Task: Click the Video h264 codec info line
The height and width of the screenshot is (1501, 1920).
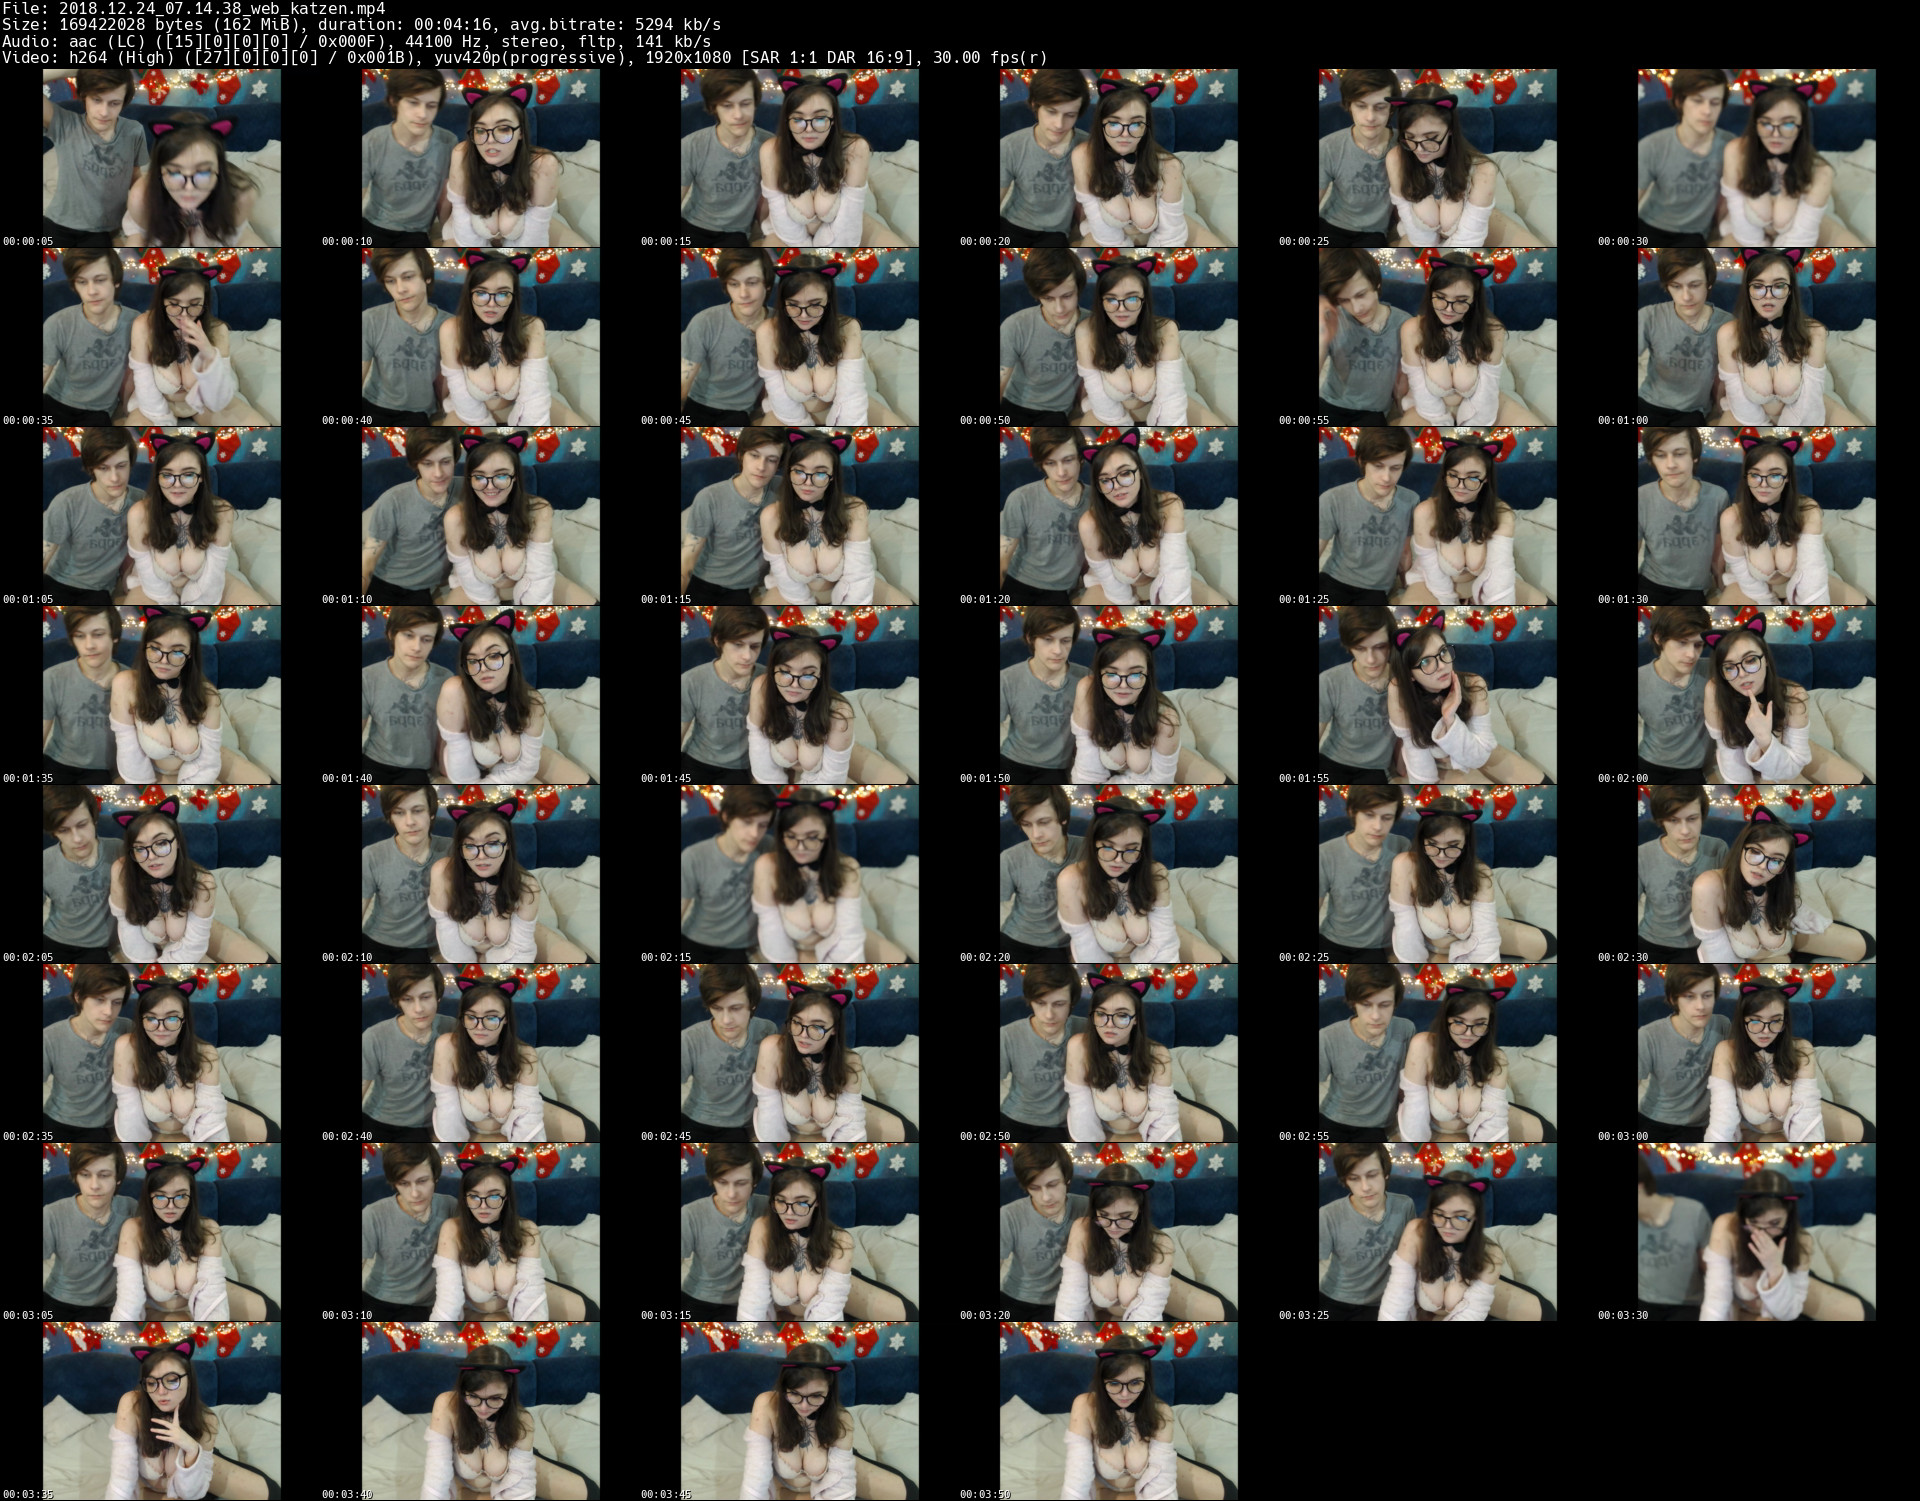Action: pyautogui.click(x=525, y=58)
